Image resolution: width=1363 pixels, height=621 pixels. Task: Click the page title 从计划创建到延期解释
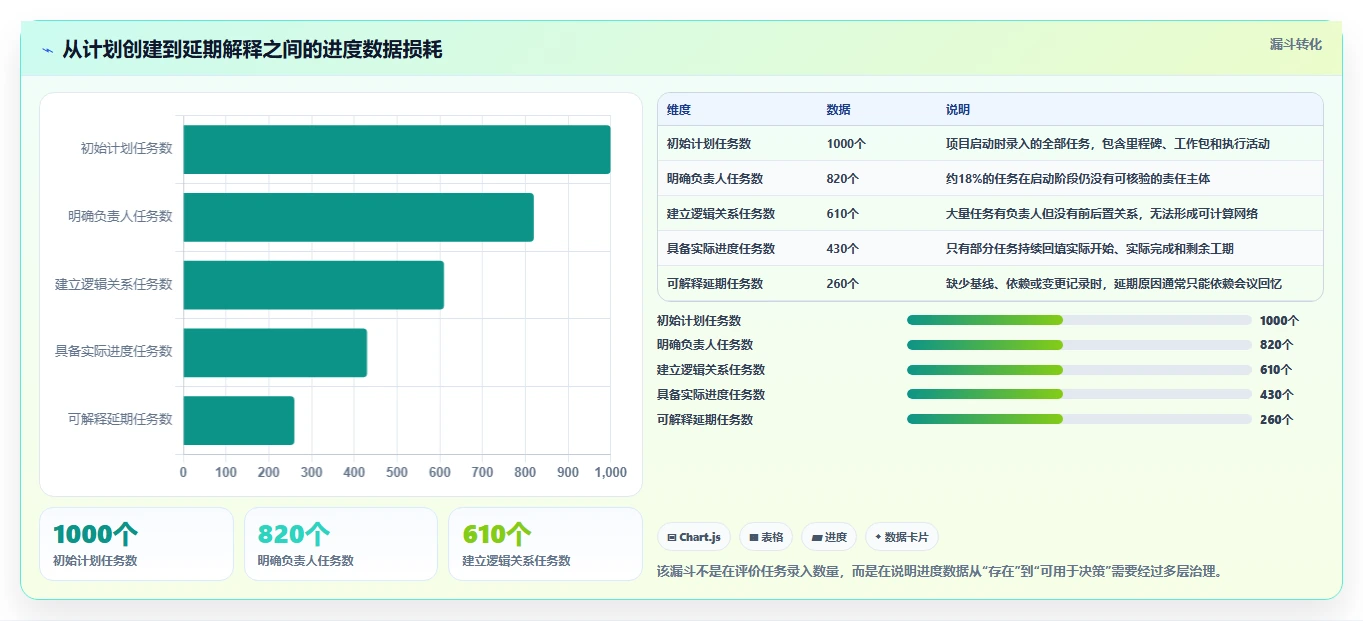(x=252, y=50)
